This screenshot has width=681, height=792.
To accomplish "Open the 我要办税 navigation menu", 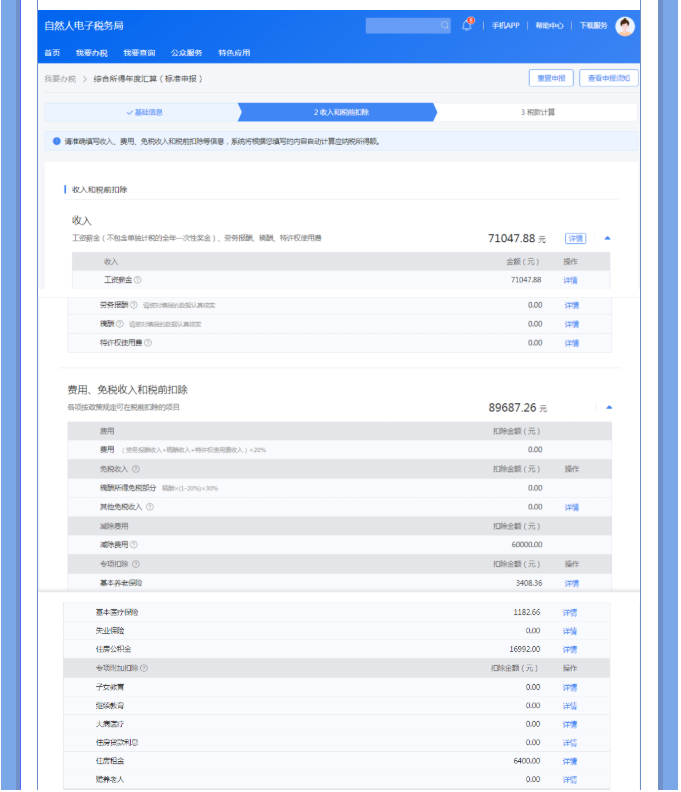I will (x=91, y=53).
